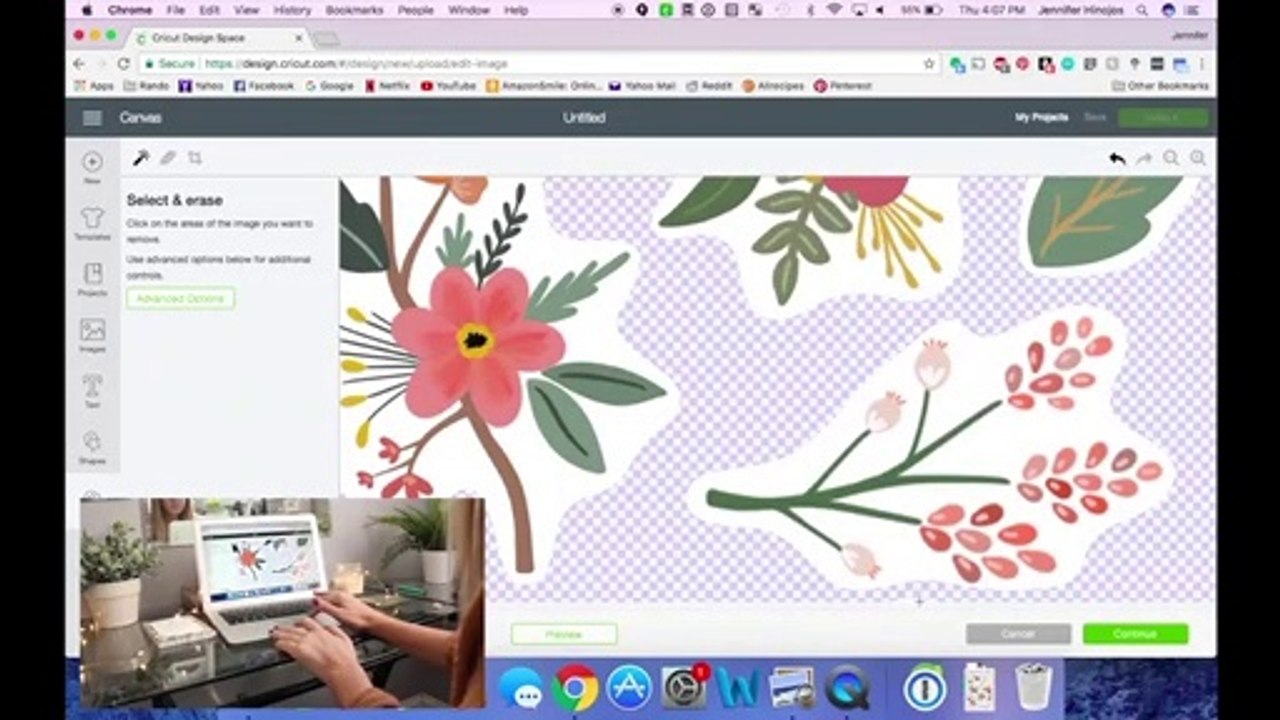Undo the last erase action
The image size is (1280, 720).
coord(1117,158)
